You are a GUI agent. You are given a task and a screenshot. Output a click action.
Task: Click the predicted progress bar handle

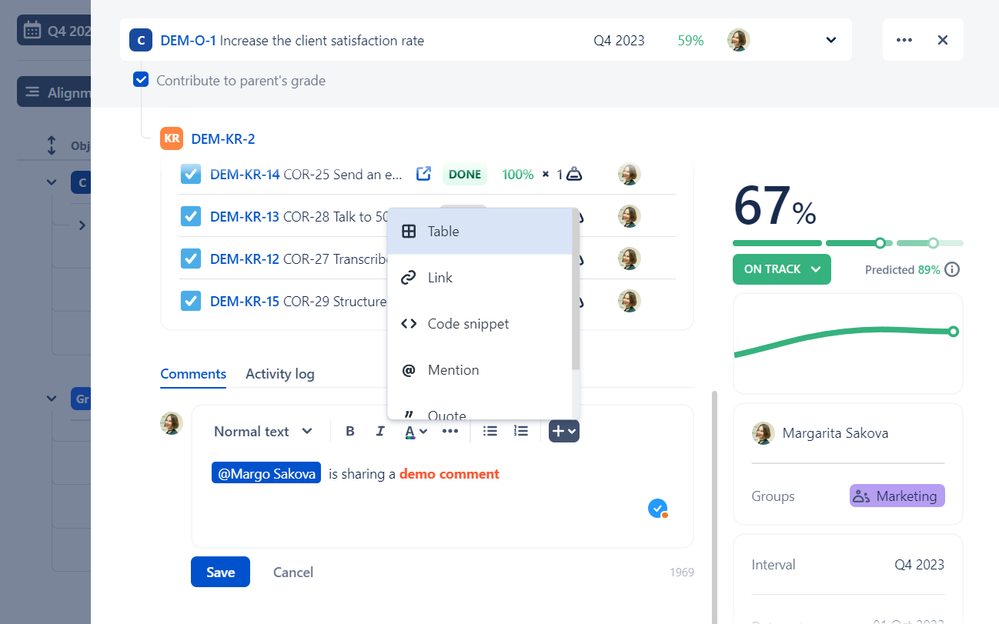933,243
